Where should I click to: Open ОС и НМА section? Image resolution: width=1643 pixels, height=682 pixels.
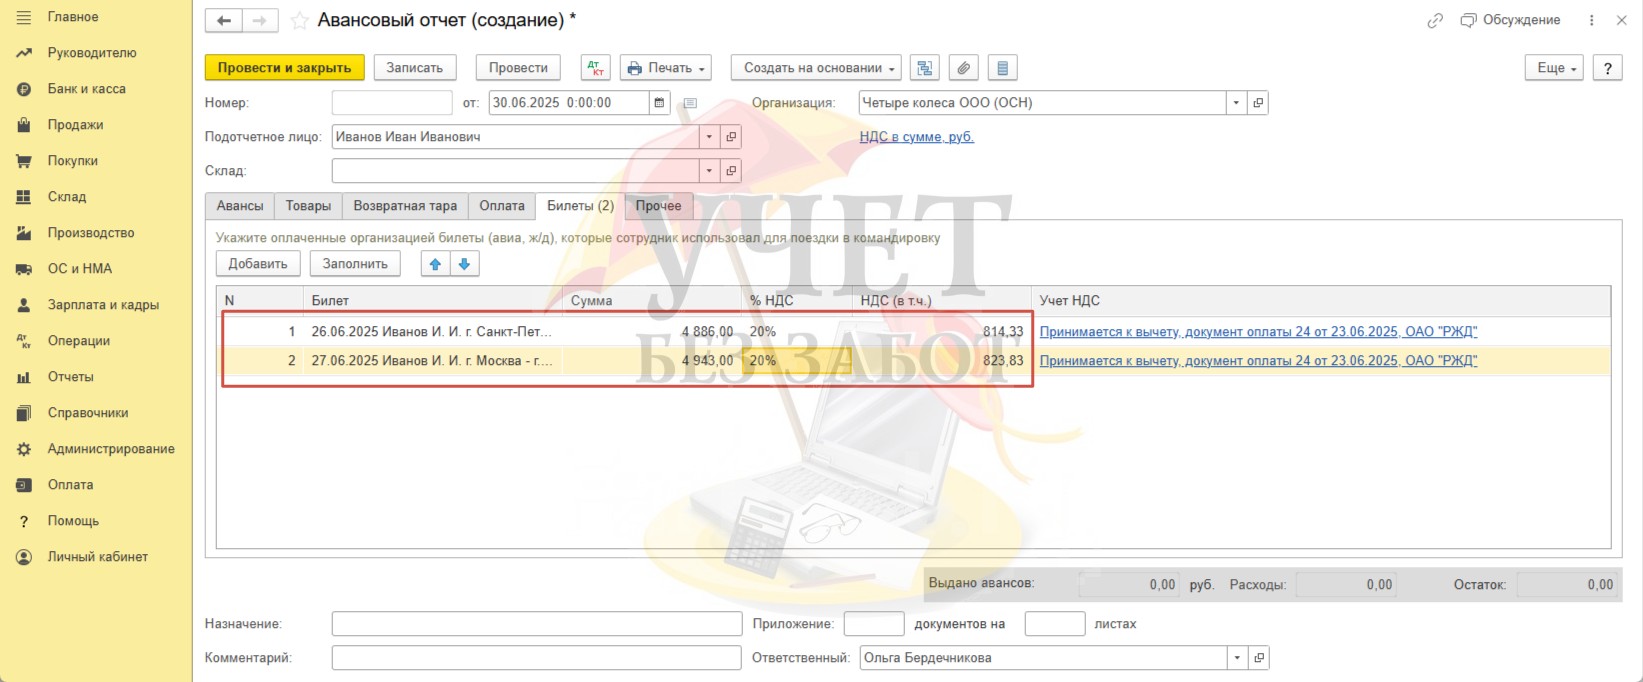pos(80,269)
